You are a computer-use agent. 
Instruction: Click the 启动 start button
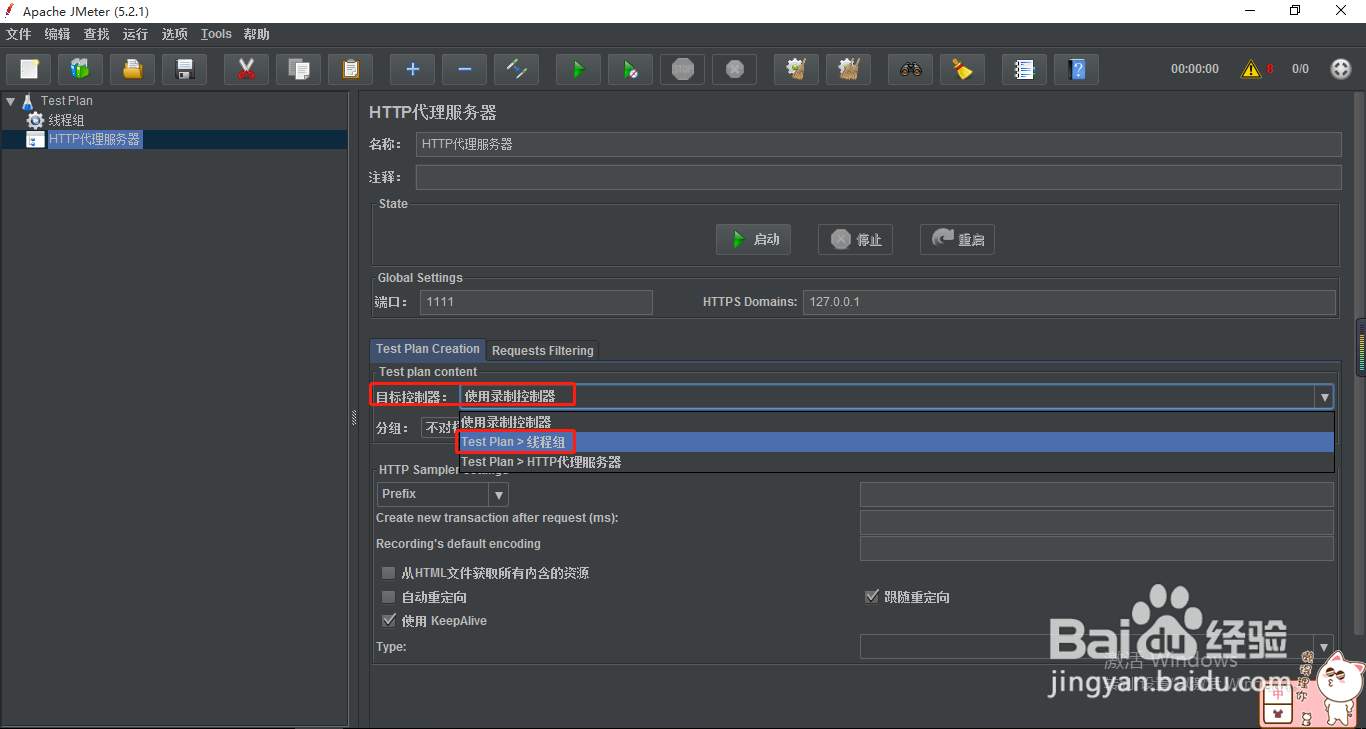coord(754,240)
